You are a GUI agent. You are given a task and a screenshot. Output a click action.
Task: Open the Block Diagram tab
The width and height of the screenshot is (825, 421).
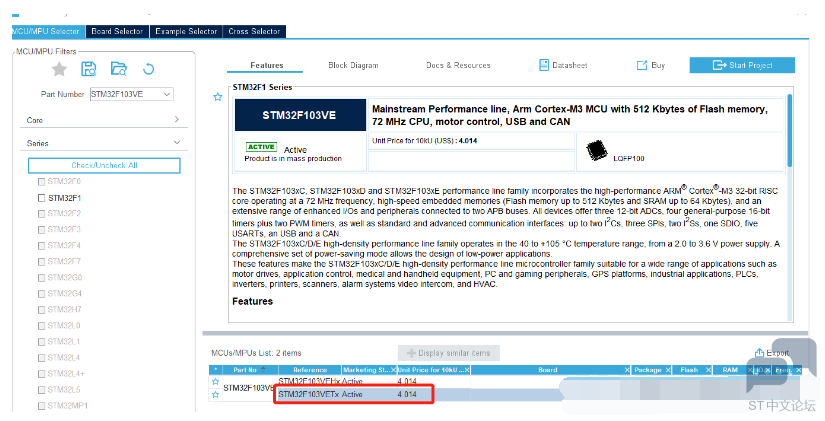pos(353,65)
